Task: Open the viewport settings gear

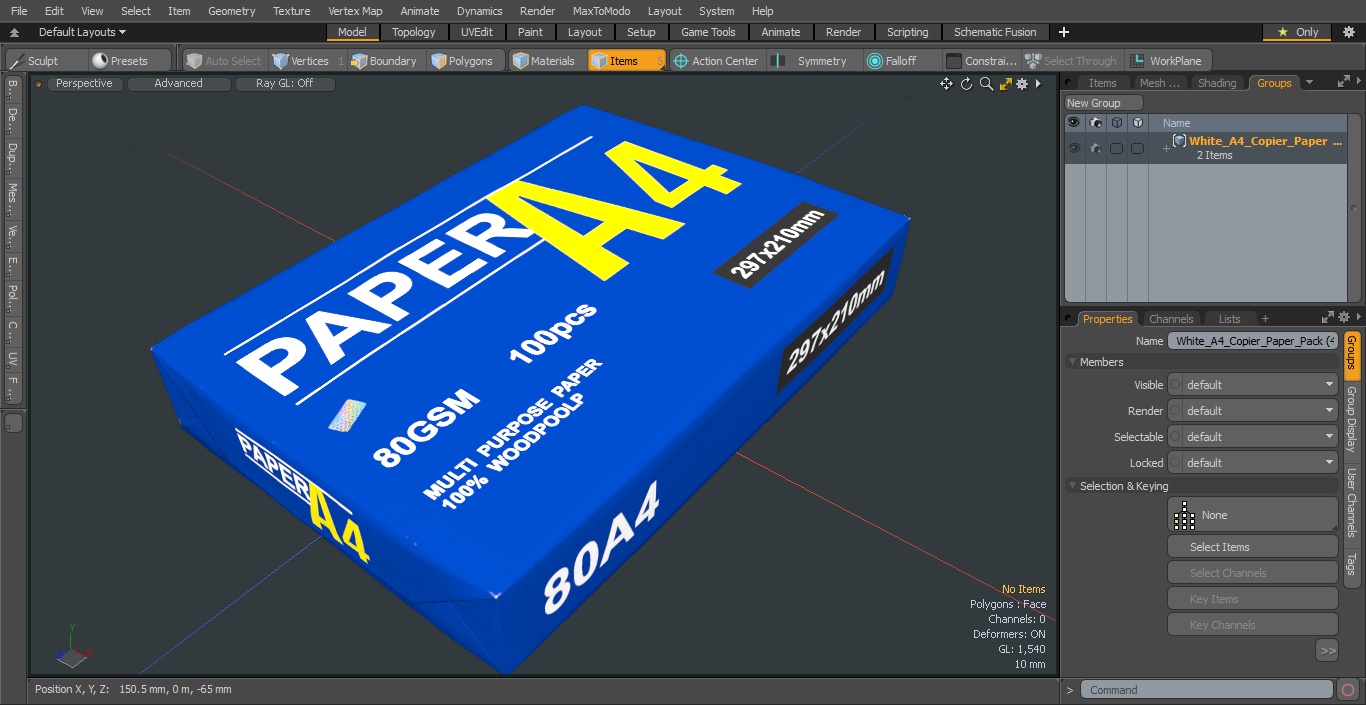Action: click(1022, 84)
